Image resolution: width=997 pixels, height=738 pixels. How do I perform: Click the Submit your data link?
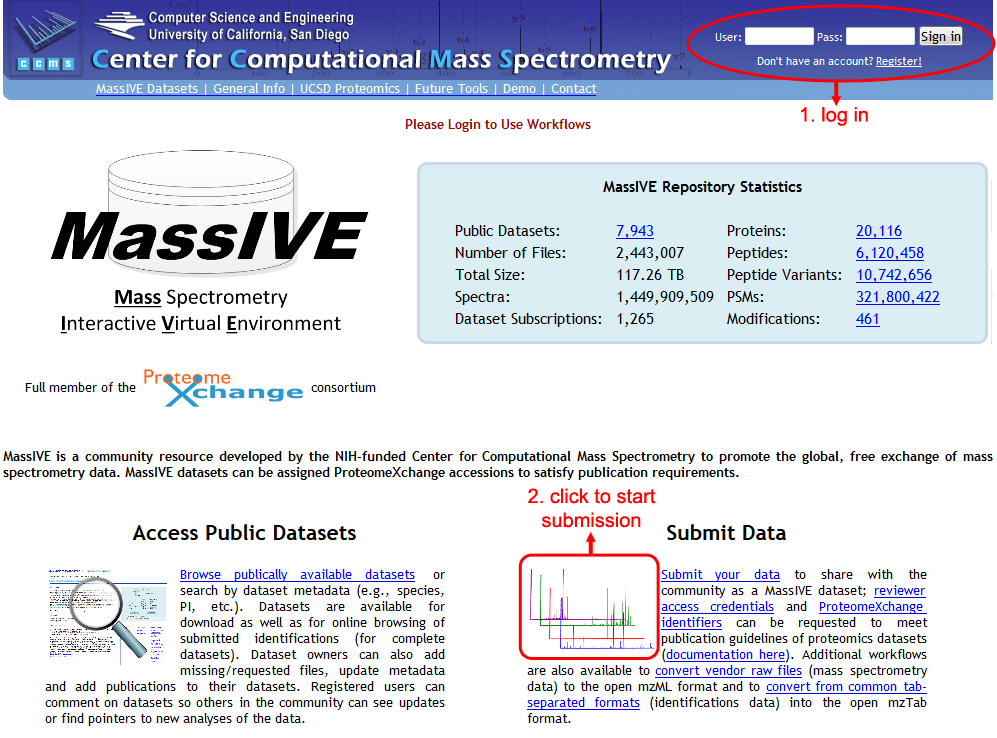coord(720,575)
